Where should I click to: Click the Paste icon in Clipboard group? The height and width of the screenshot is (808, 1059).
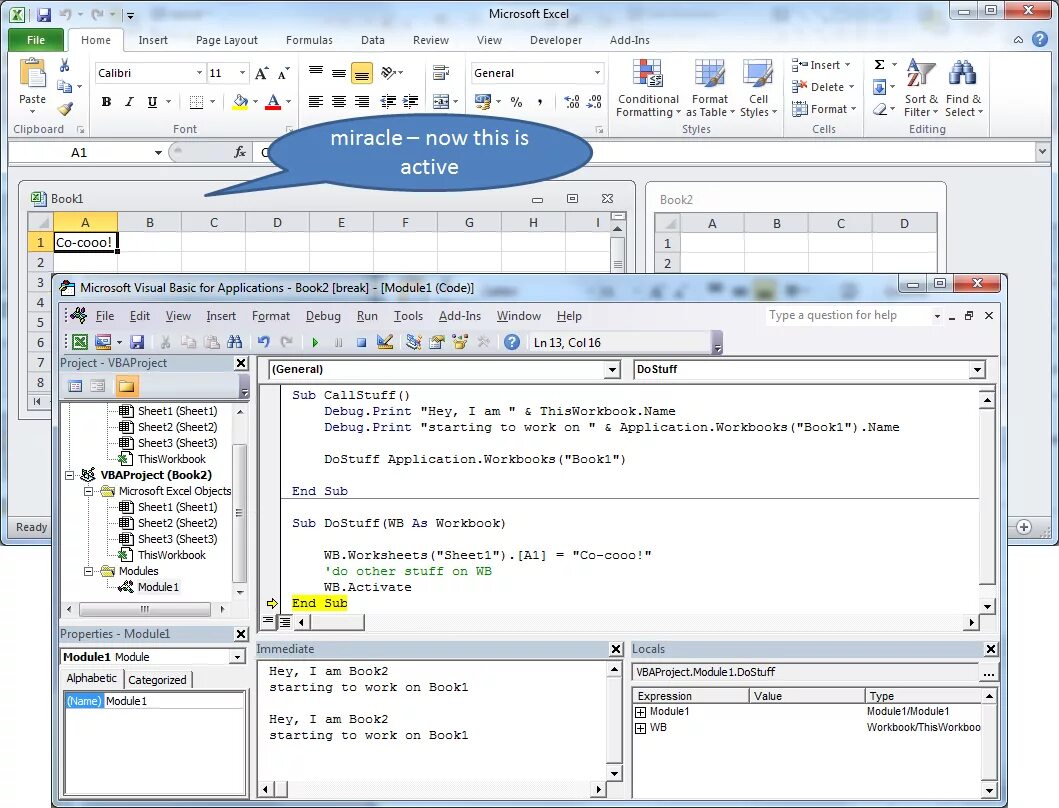[32, 73]
